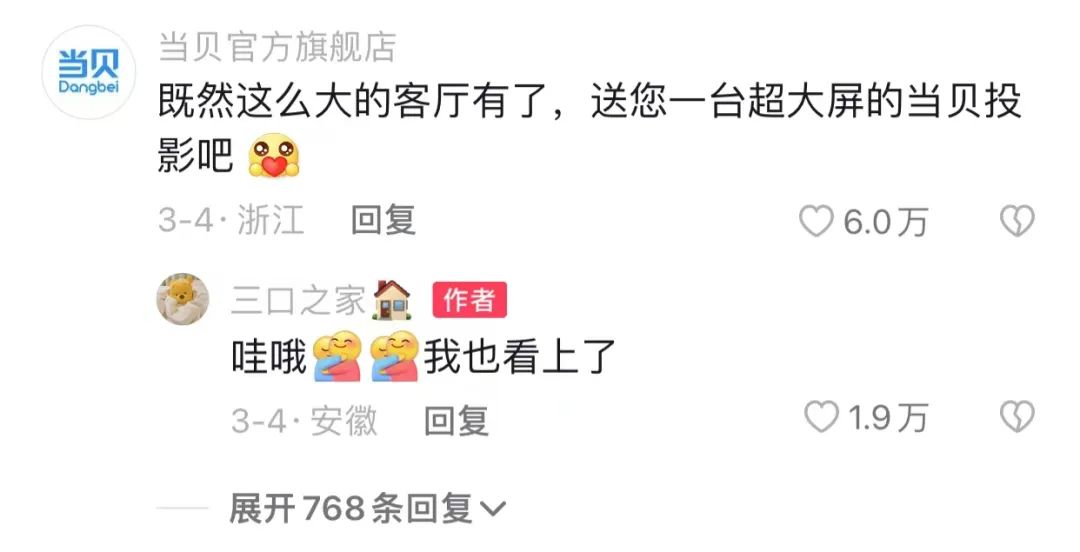Viewport: 1080px width, 552px height.
Task: Reply to the author's comment via 回复
Action: pos(456,420)
